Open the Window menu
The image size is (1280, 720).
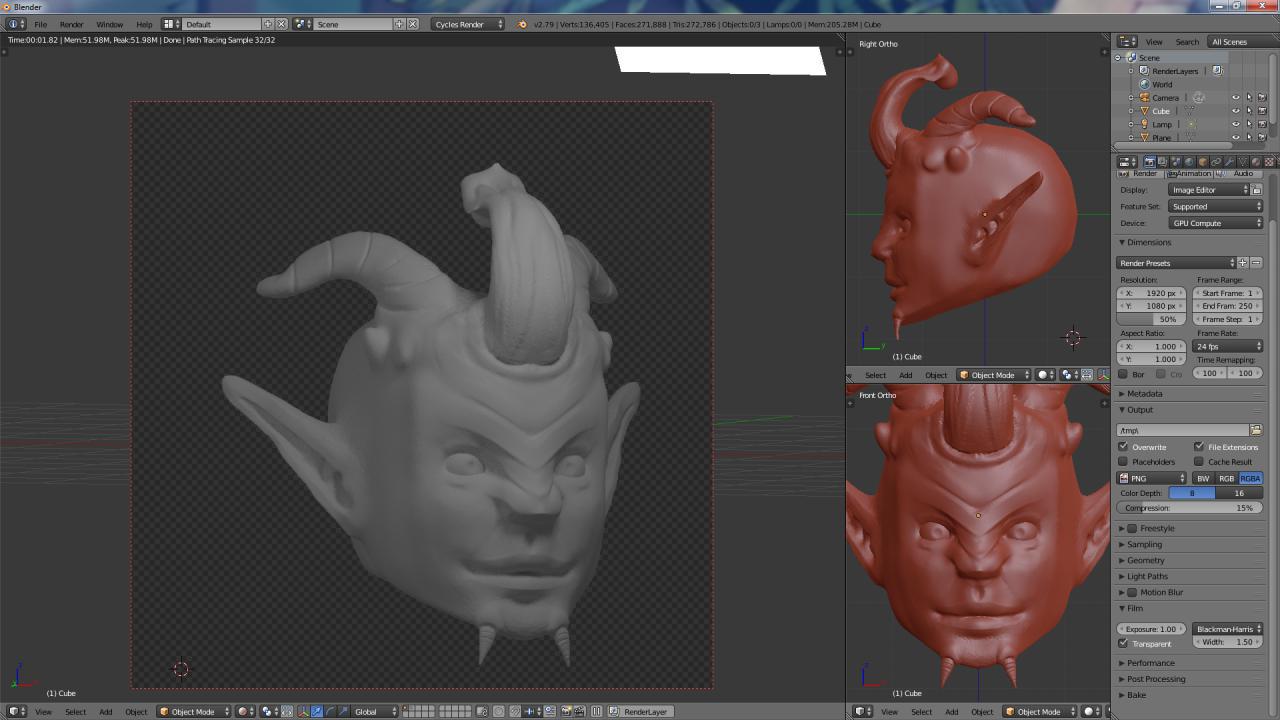[110, 24]
